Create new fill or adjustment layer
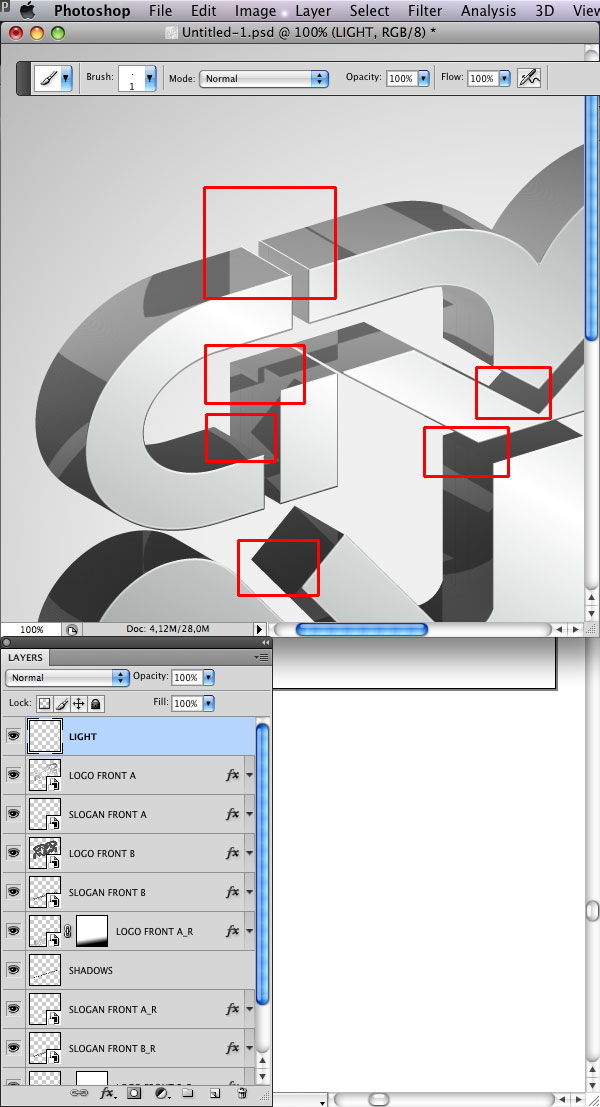This screenshot has width=600, height=1107. click(x=162, y=1093)
